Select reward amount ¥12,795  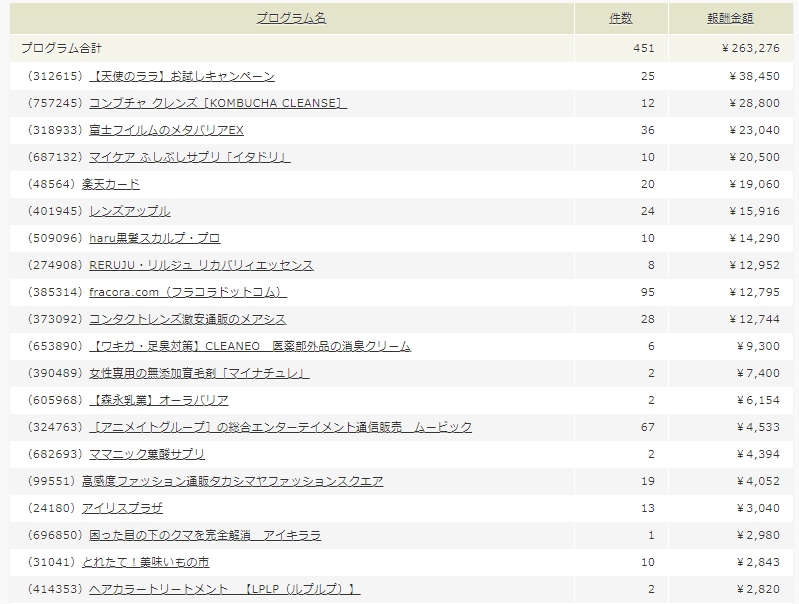pyautogui.click(x=754, y=293)
